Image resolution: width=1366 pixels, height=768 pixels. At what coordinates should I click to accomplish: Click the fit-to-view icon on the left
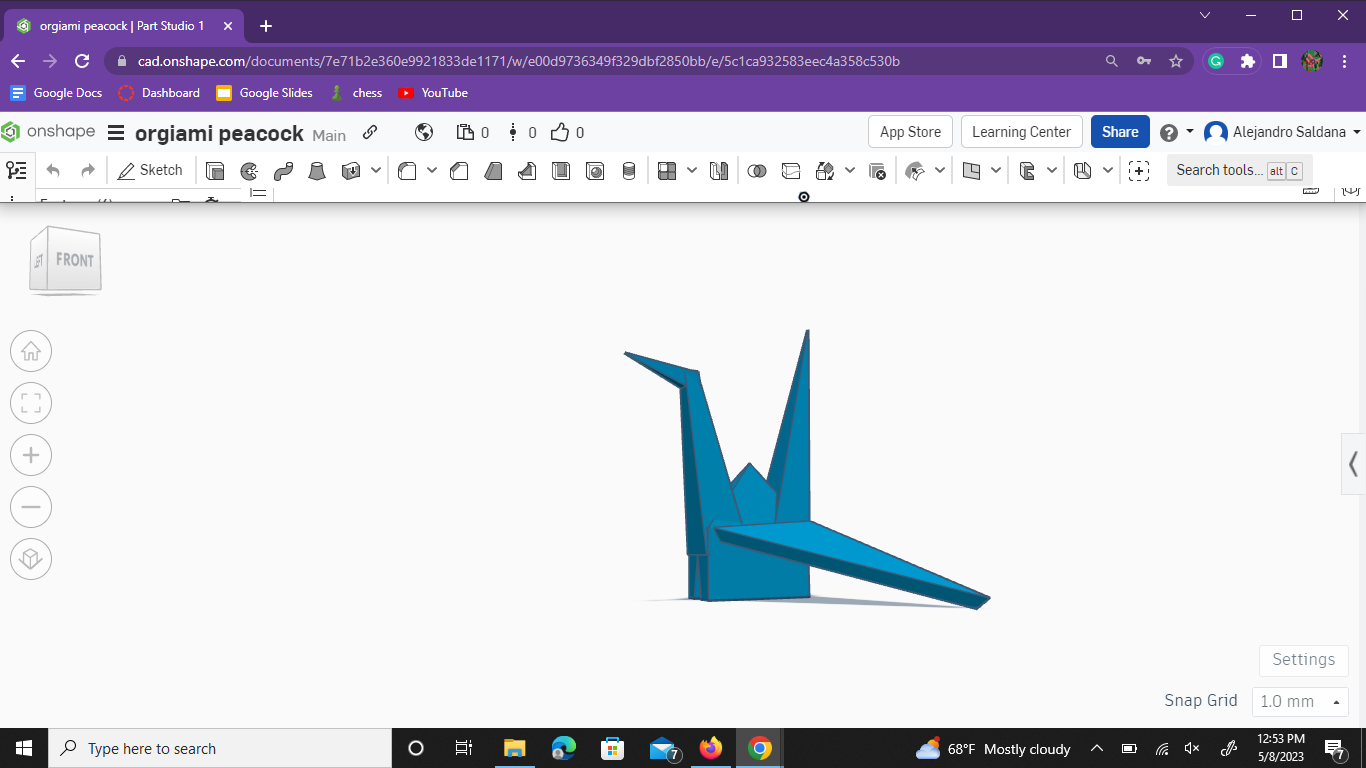[31, 403]
